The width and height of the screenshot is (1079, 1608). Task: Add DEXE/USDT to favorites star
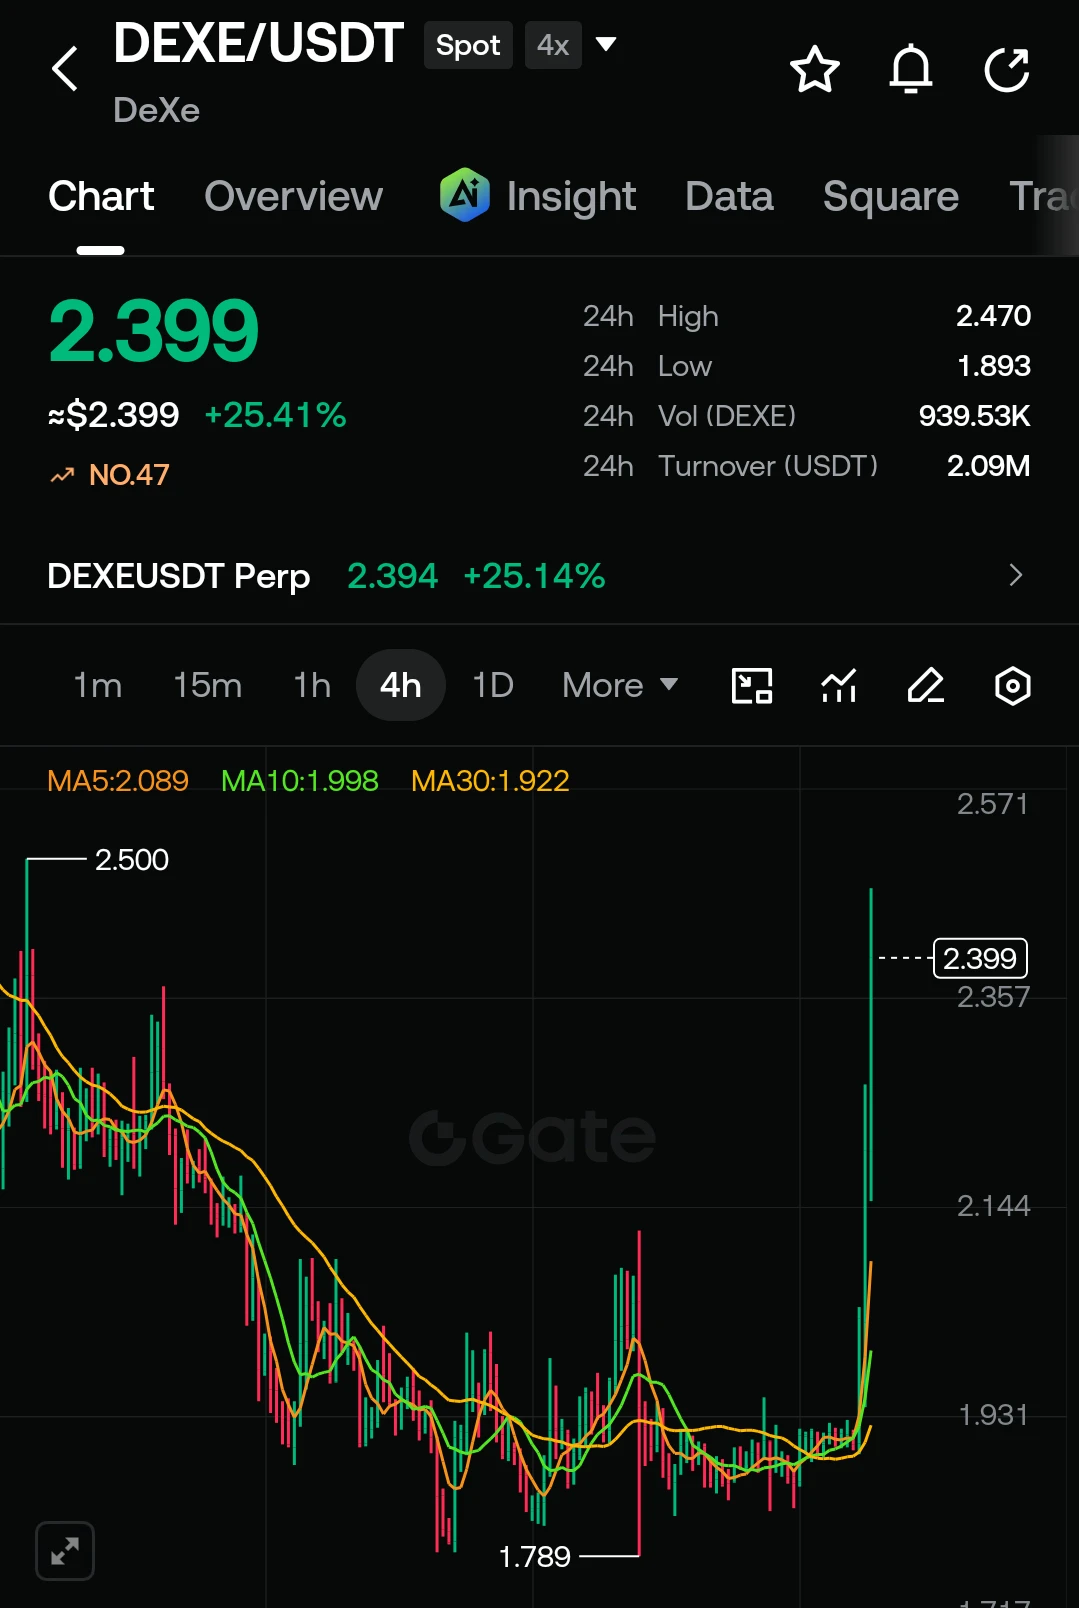[814, 69]
